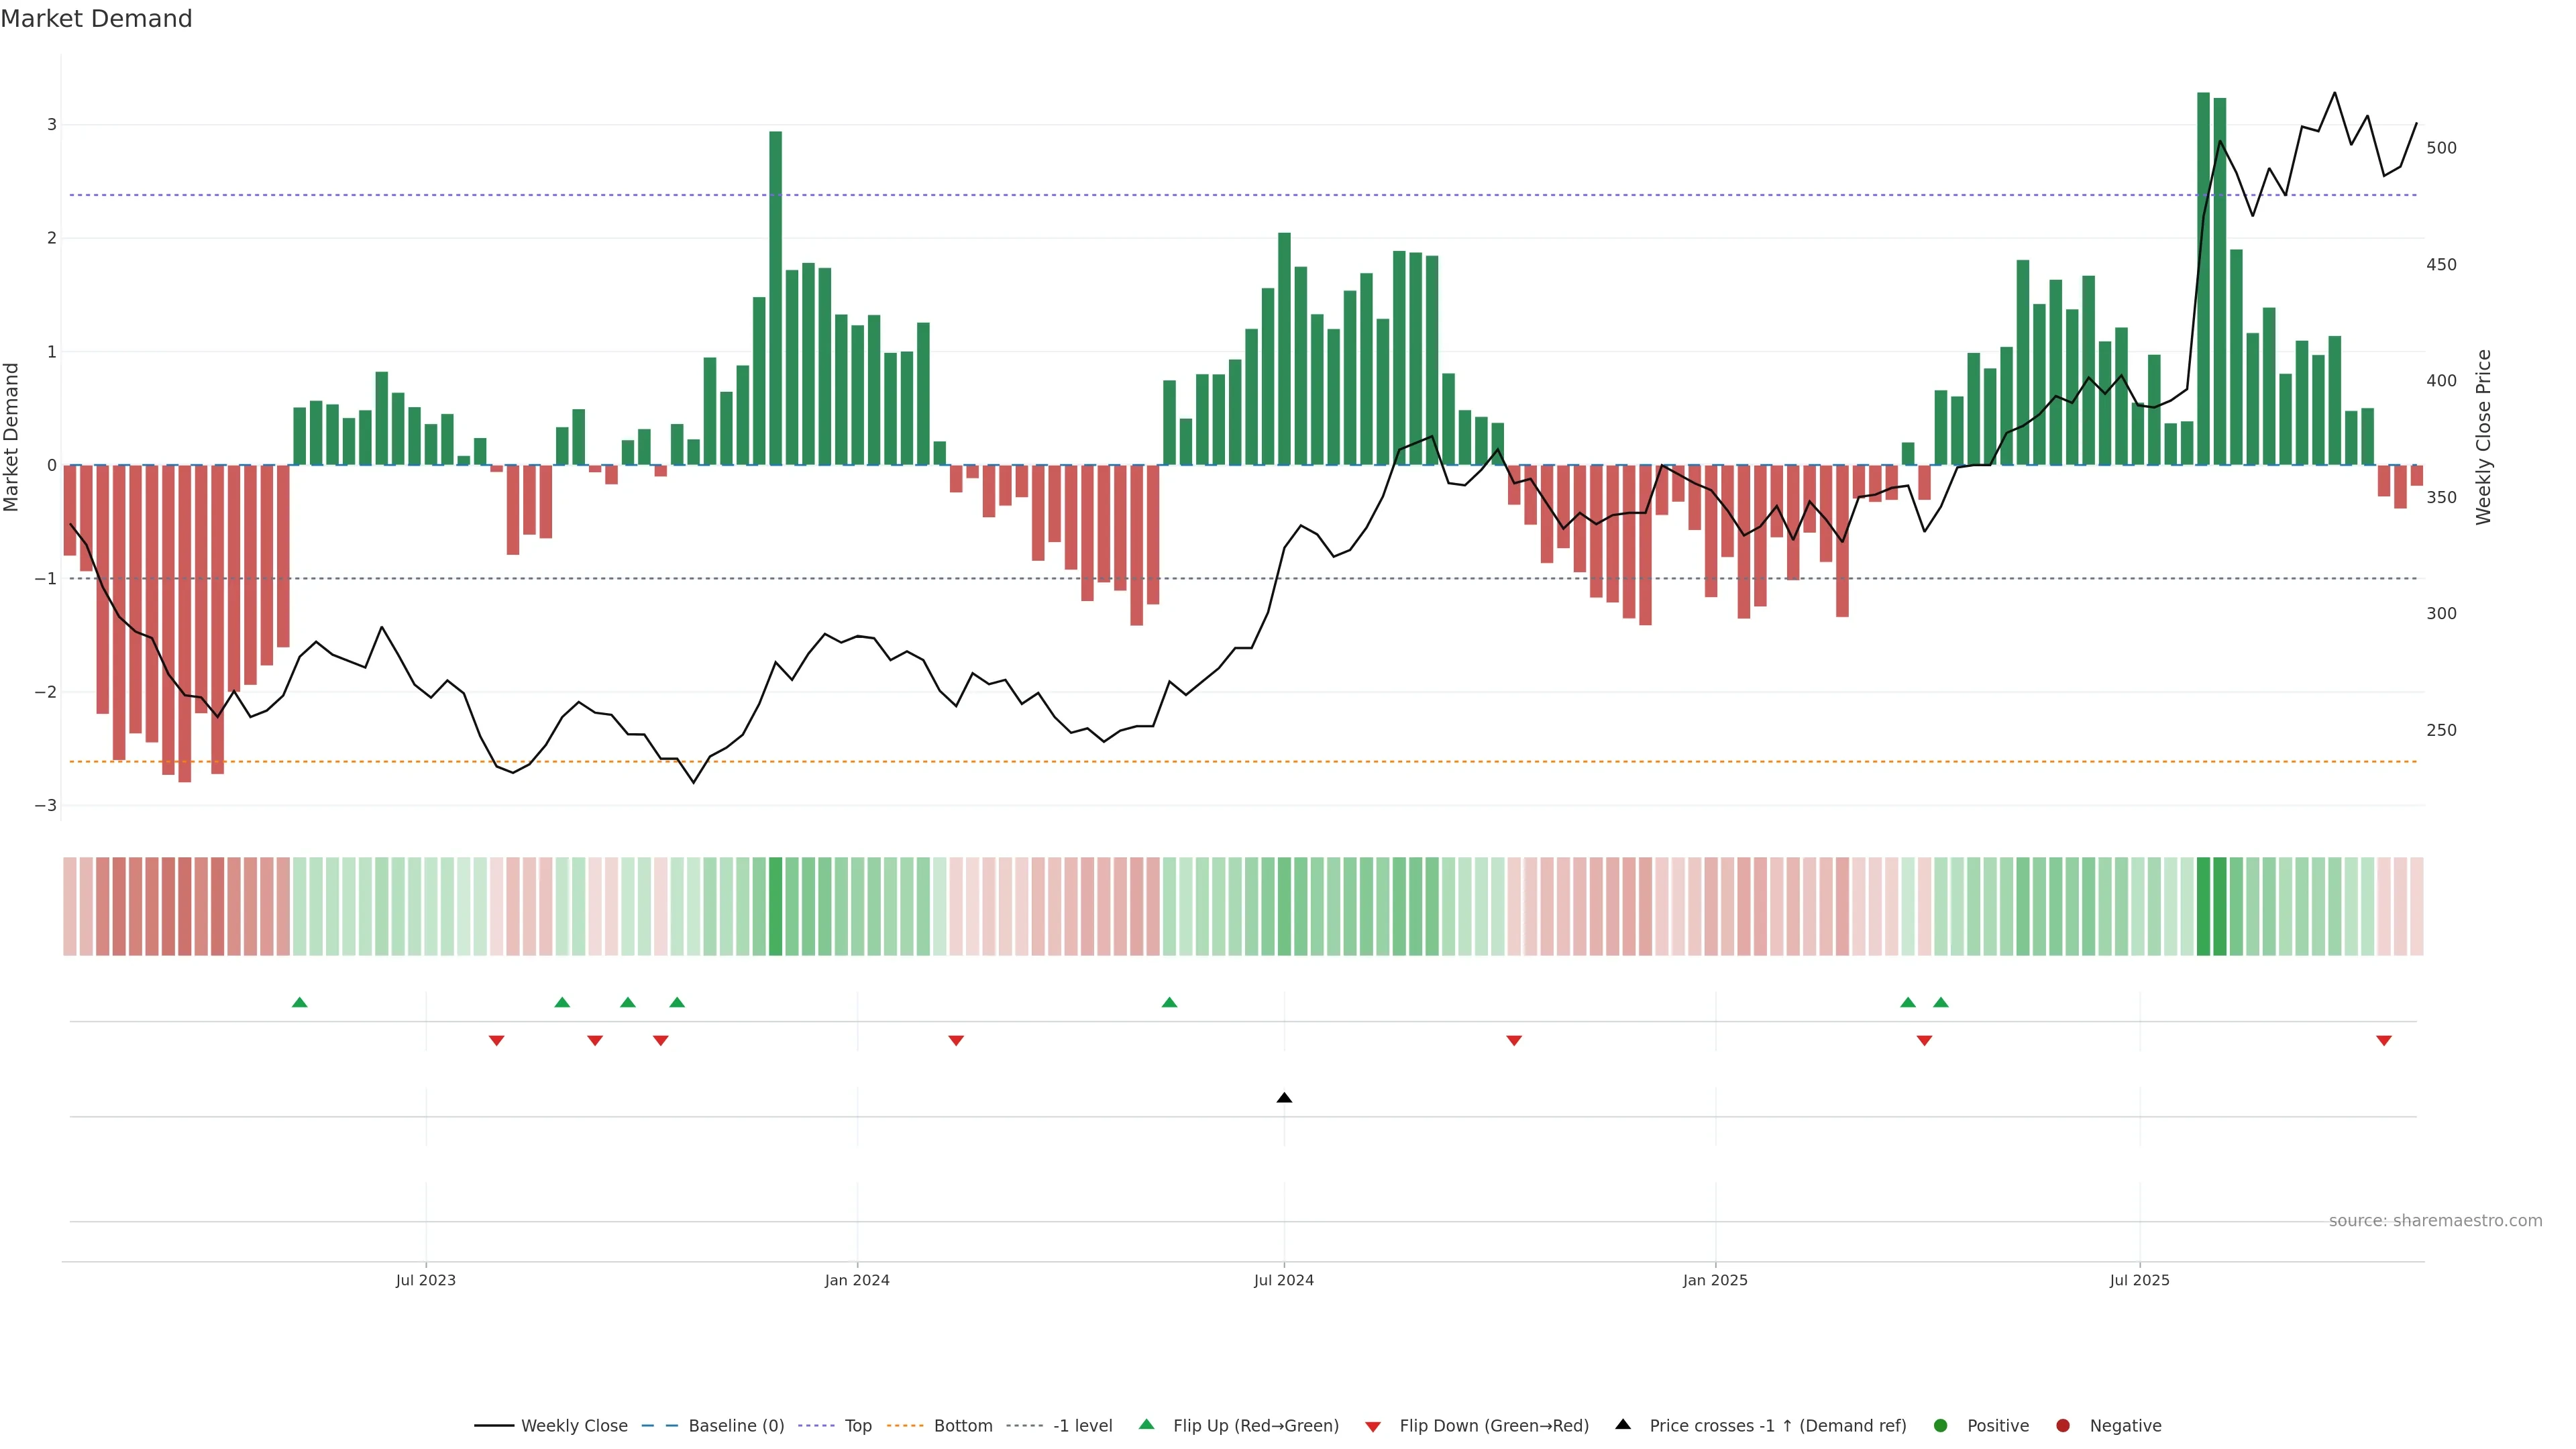Click the Flip Down red triangle legend icon

[1373, 1426]
